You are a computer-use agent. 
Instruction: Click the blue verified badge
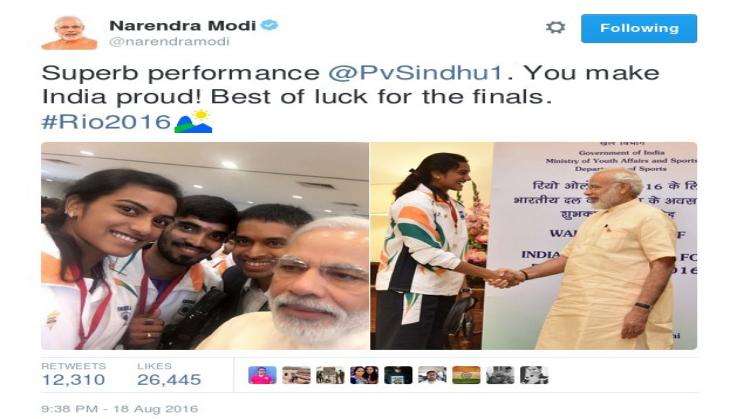[x=269, y=25]
